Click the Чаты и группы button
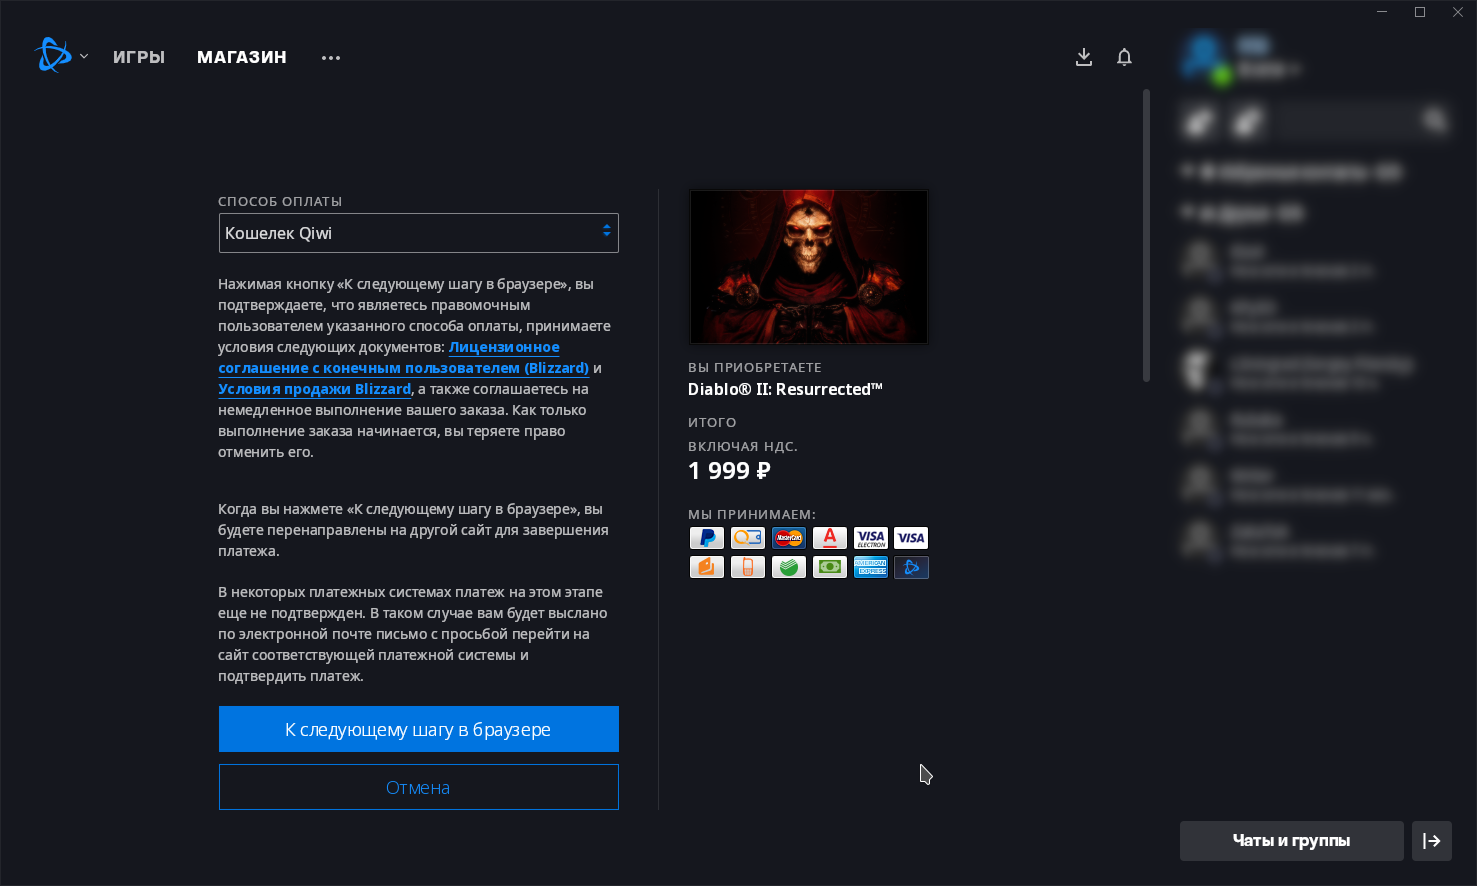This screenshot has width=1477, height=886. pyautogui.click(x=1292, y=841)
